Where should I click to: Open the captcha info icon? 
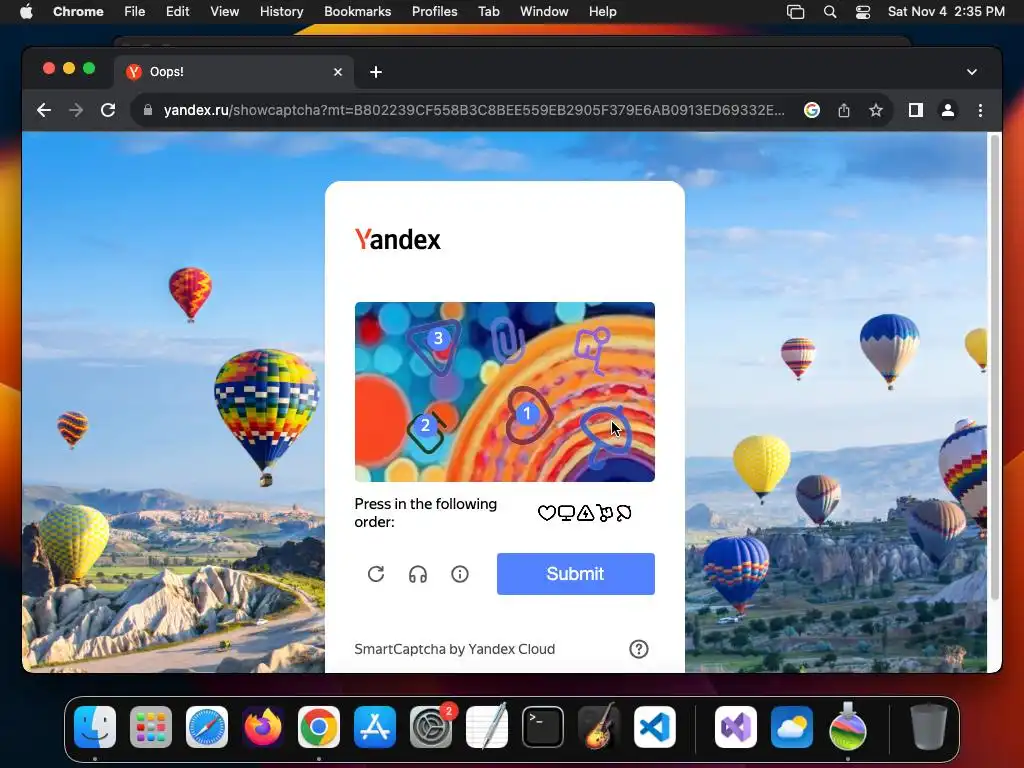point(460,574)
